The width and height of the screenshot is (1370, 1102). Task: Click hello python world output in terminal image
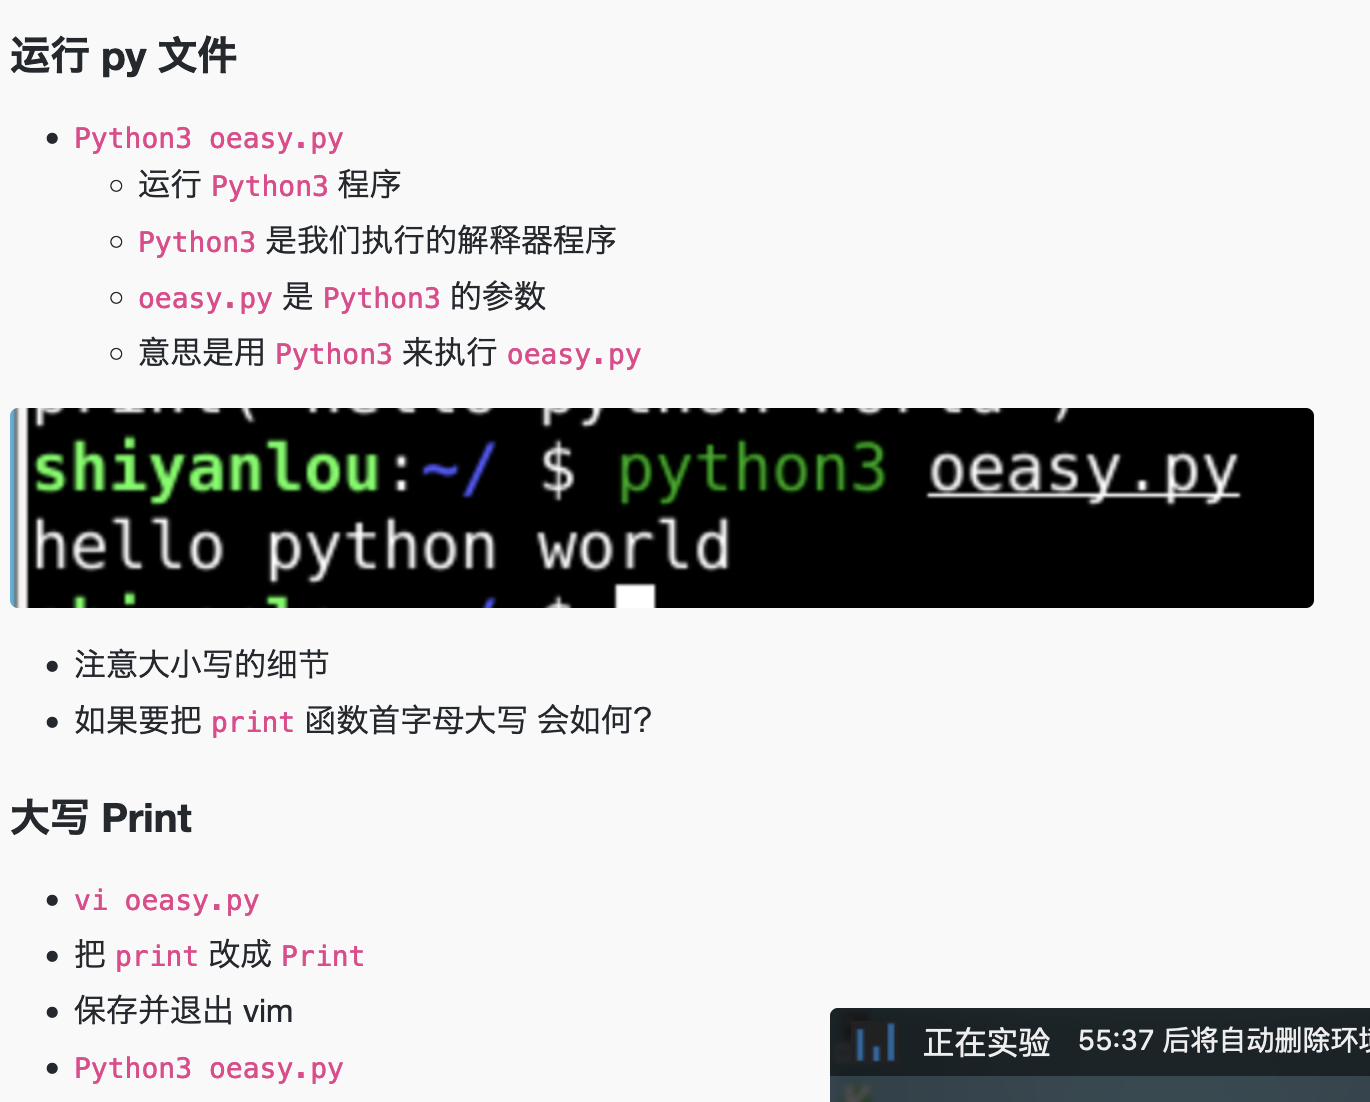point(381,547)
